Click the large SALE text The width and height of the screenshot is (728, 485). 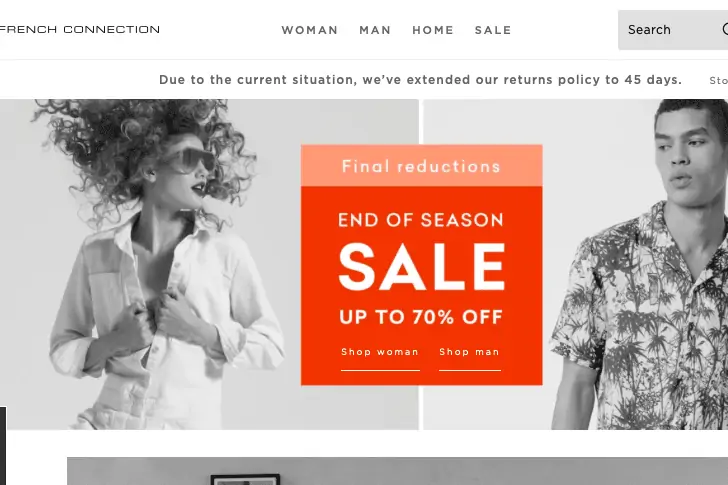tap(422, 267)
